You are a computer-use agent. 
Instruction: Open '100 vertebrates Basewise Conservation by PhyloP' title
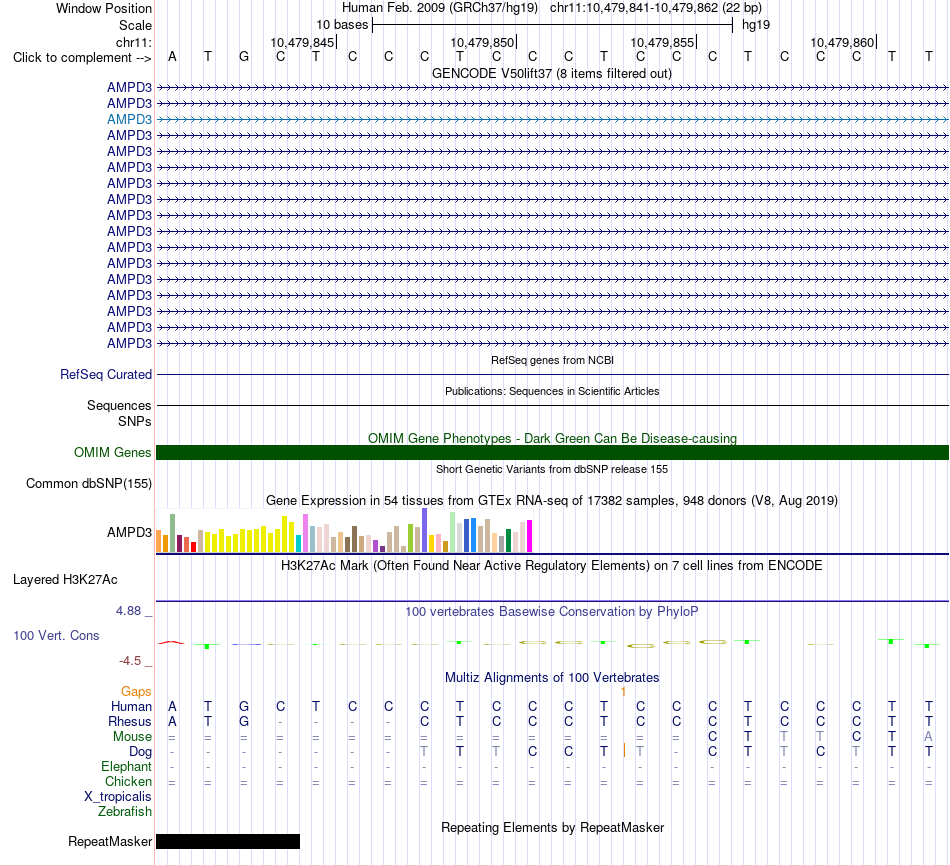[x=552, y=612]
